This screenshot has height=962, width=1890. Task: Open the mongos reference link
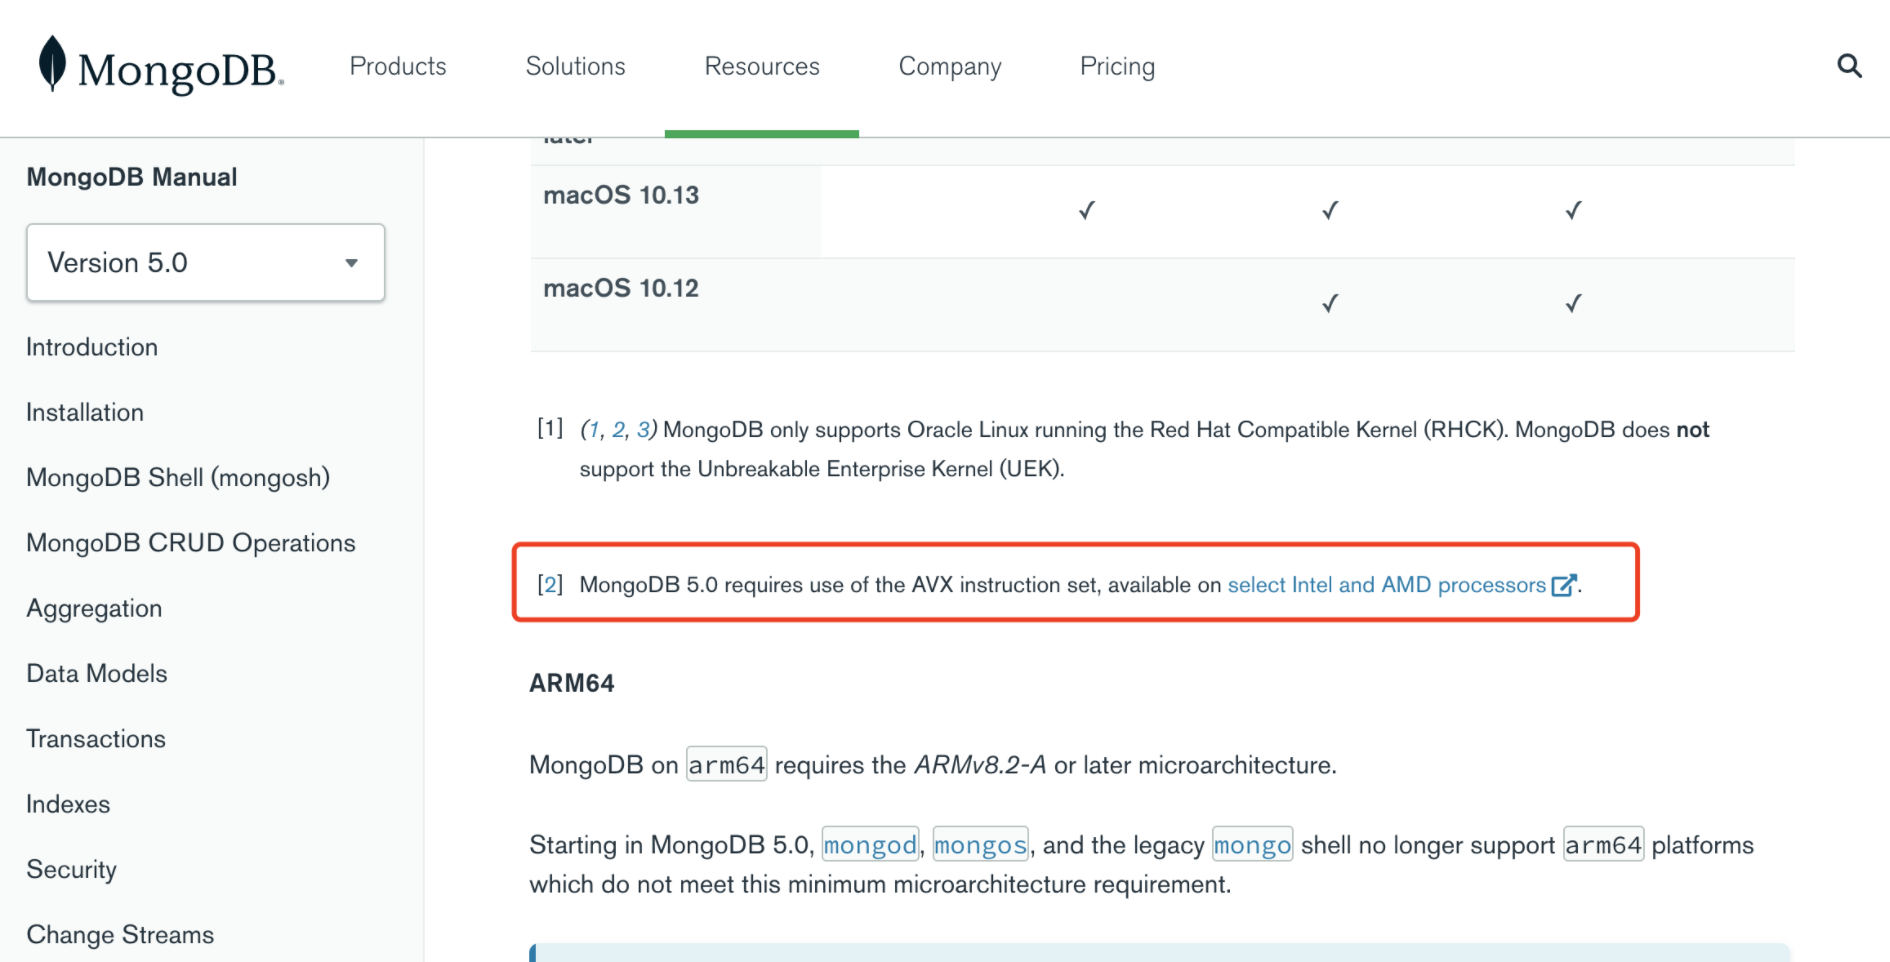tap(980, 846)
